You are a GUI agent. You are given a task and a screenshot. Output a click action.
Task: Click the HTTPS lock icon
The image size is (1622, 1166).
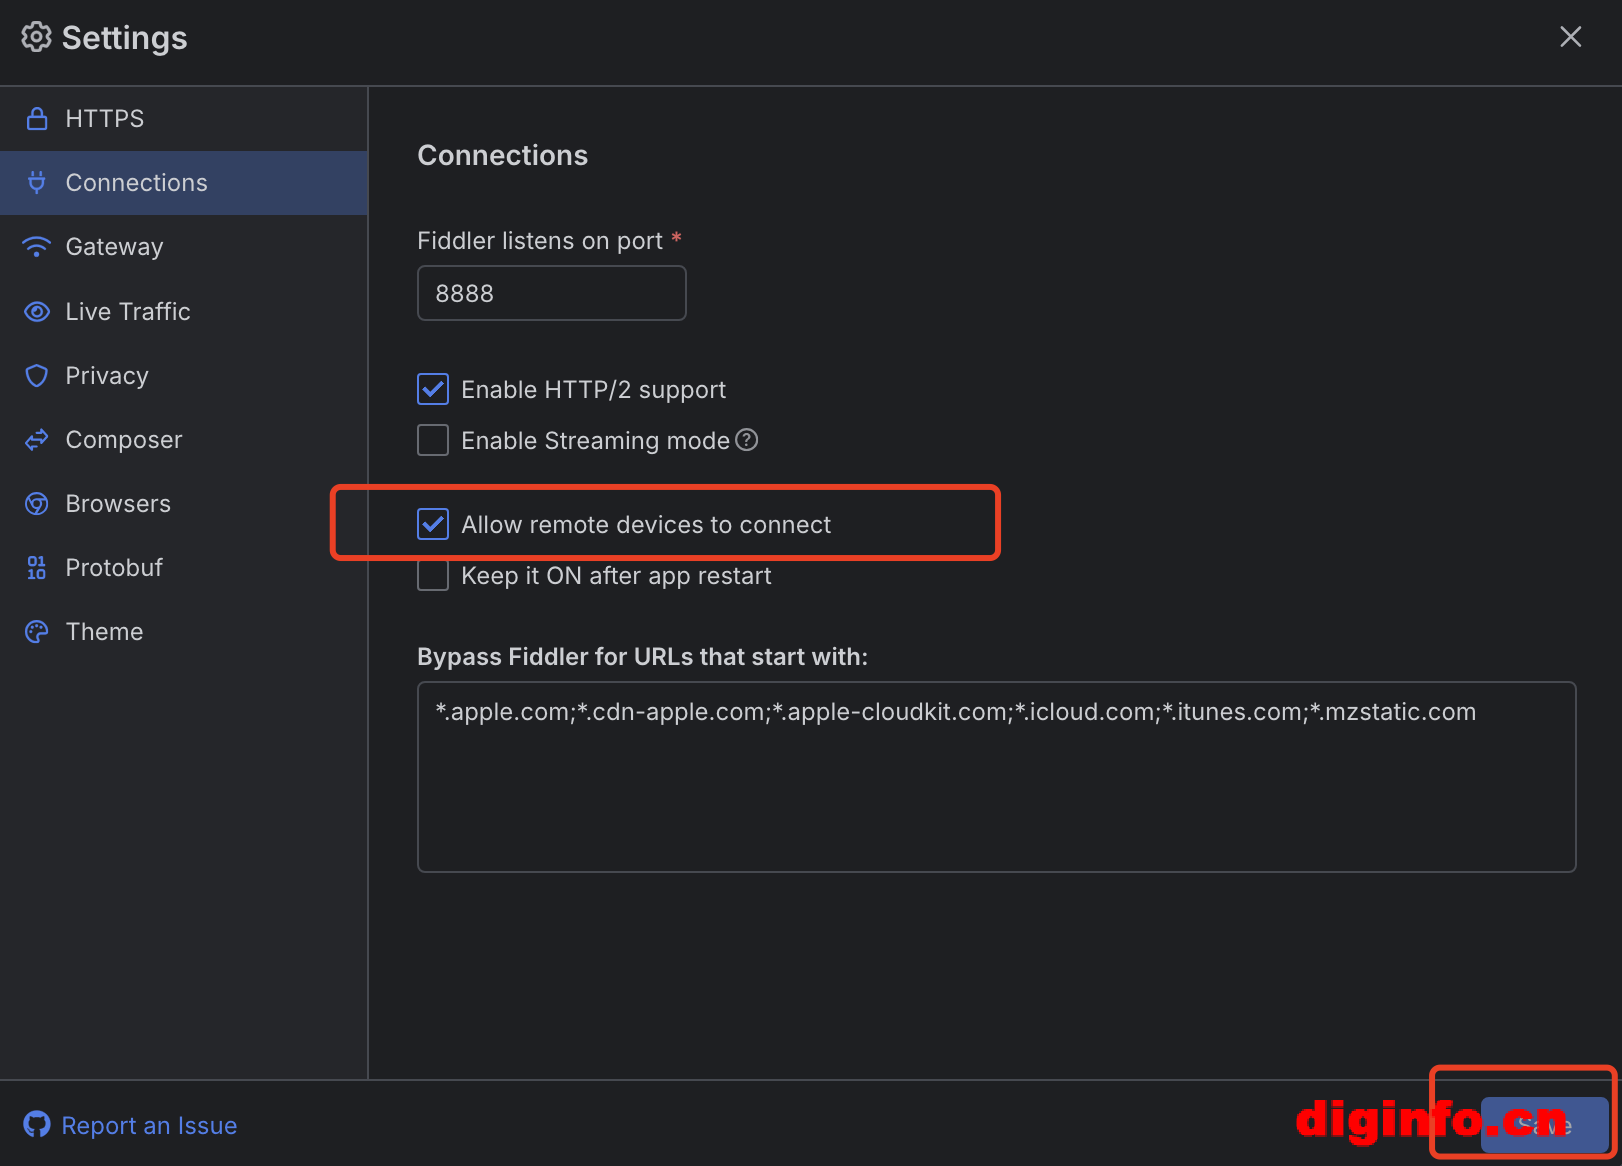[37, 119]
